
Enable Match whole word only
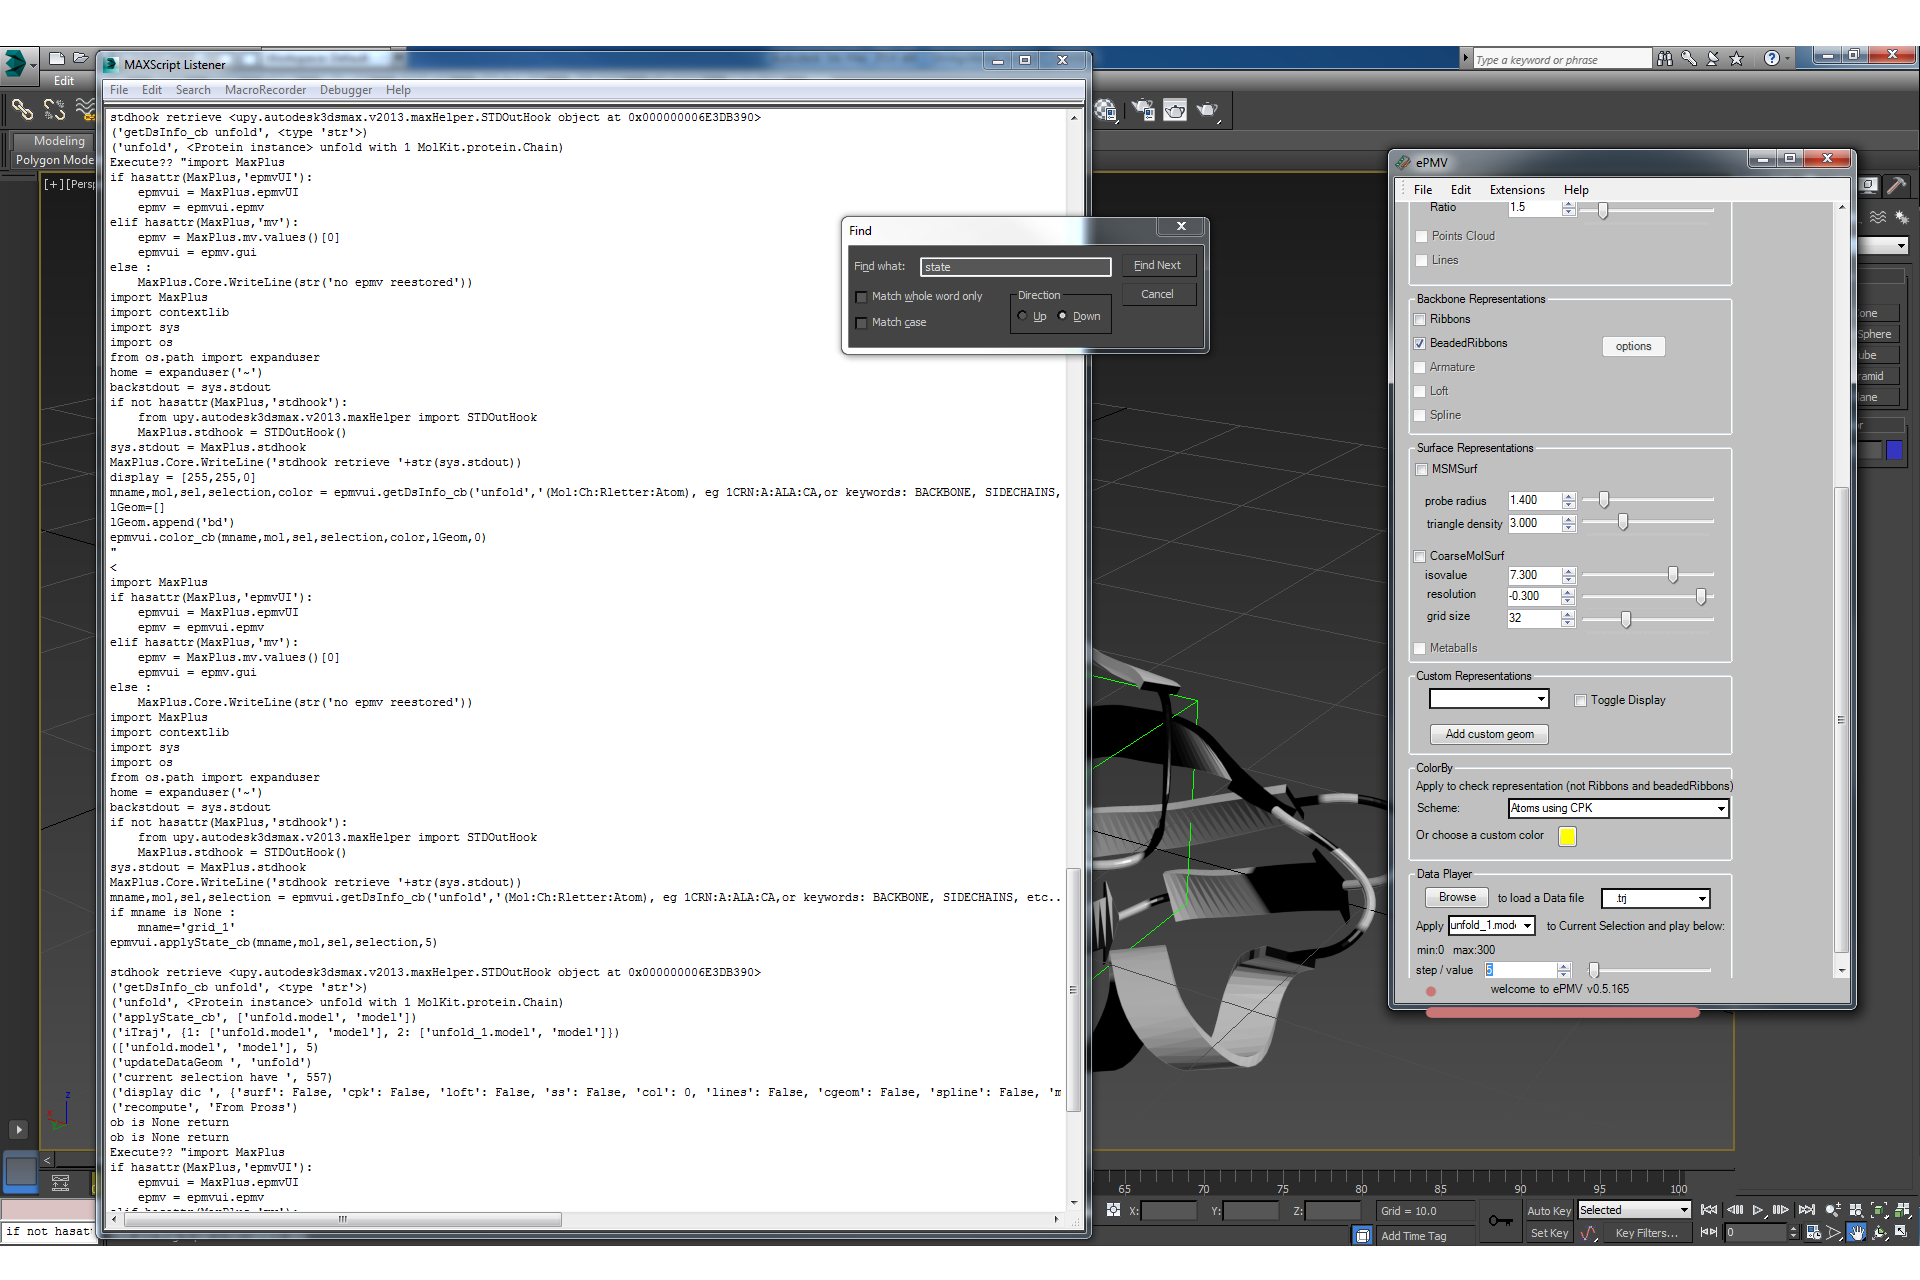pyautogui.click(x=861, y=296)
